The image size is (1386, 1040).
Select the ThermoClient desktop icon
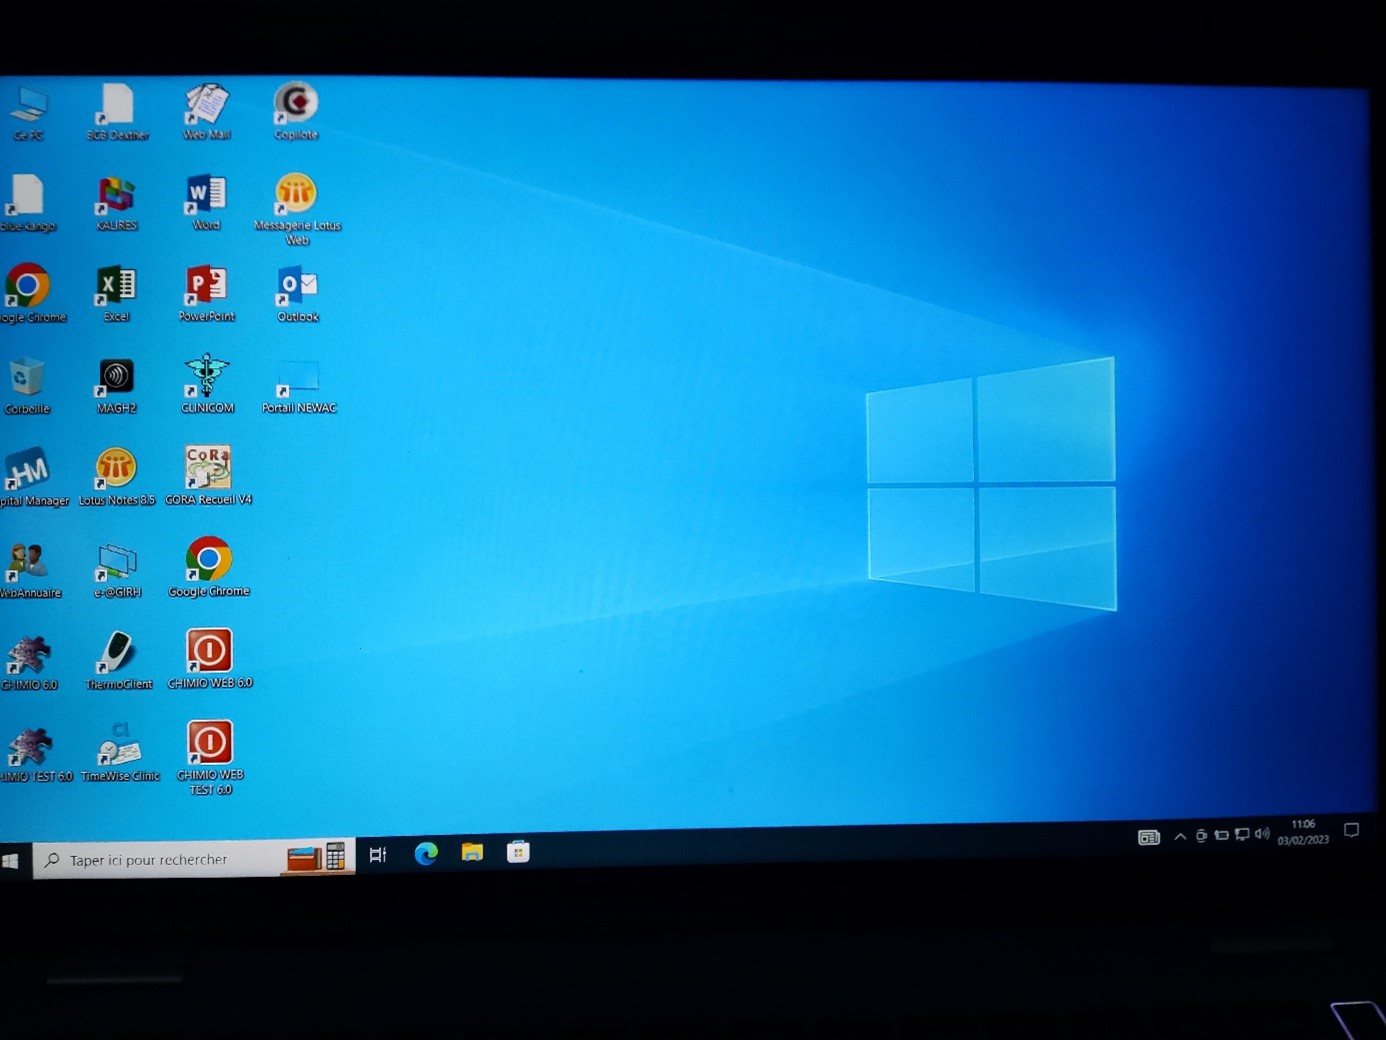point(118,653)
